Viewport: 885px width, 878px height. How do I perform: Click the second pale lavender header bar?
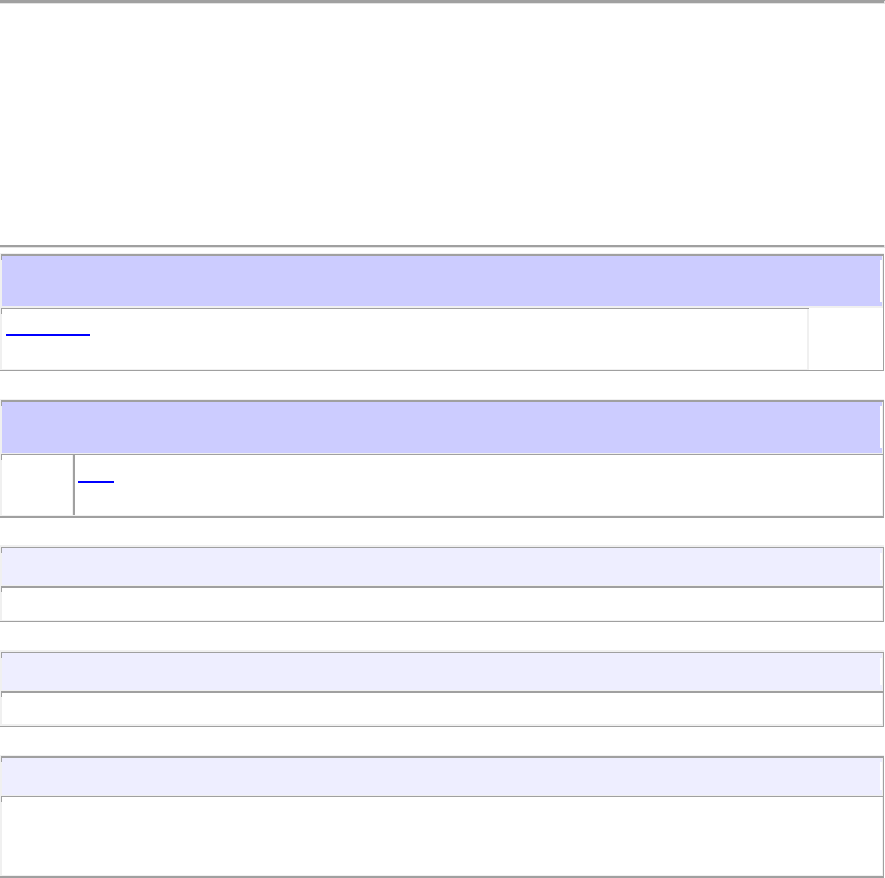pyautogui.click(x=441, y=672)
